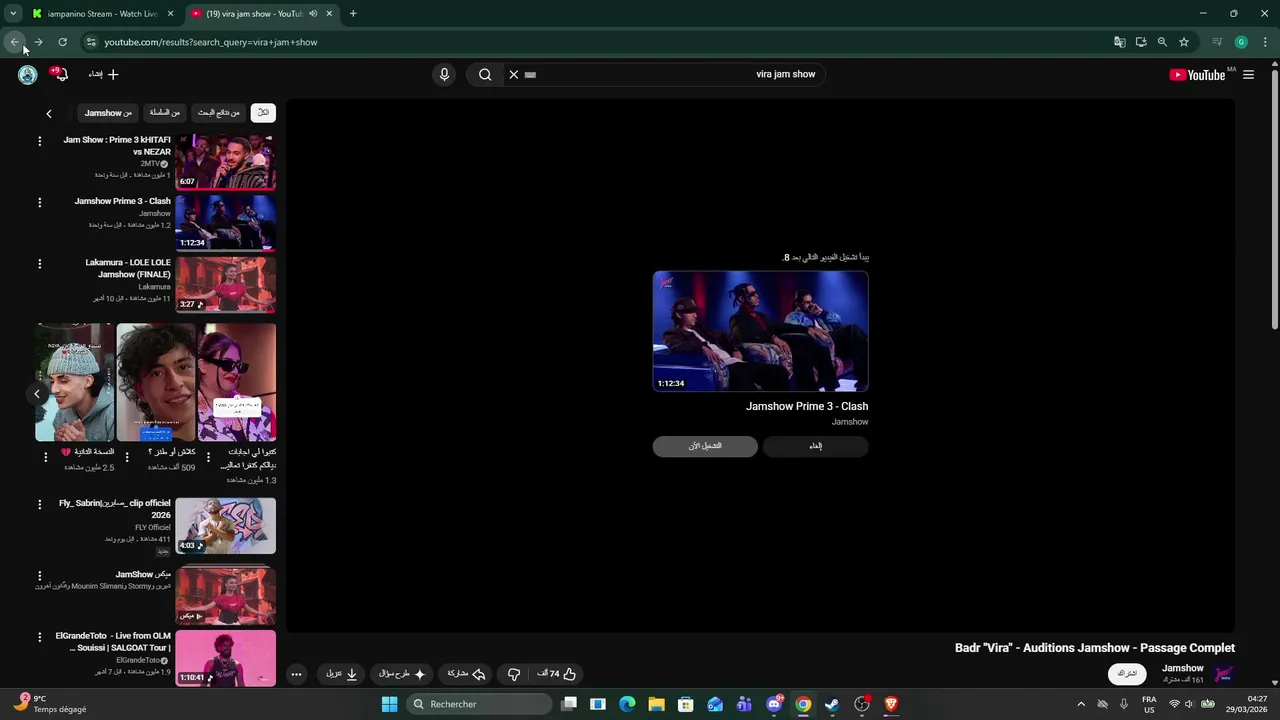Image resolution: width=1280 pixels, height=720 pixels.
Task: Cancel the autoplay countdown
Action: tap(815, 446)
